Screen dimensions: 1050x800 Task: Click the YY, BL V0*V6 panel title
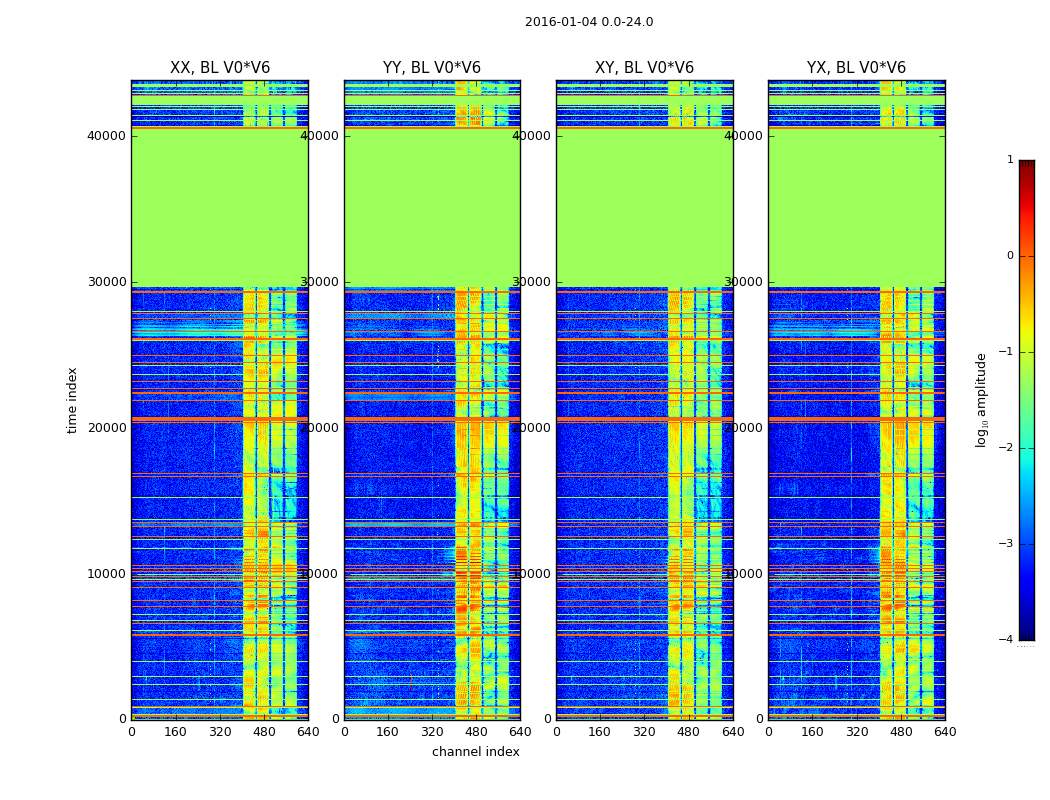(431, 68)
